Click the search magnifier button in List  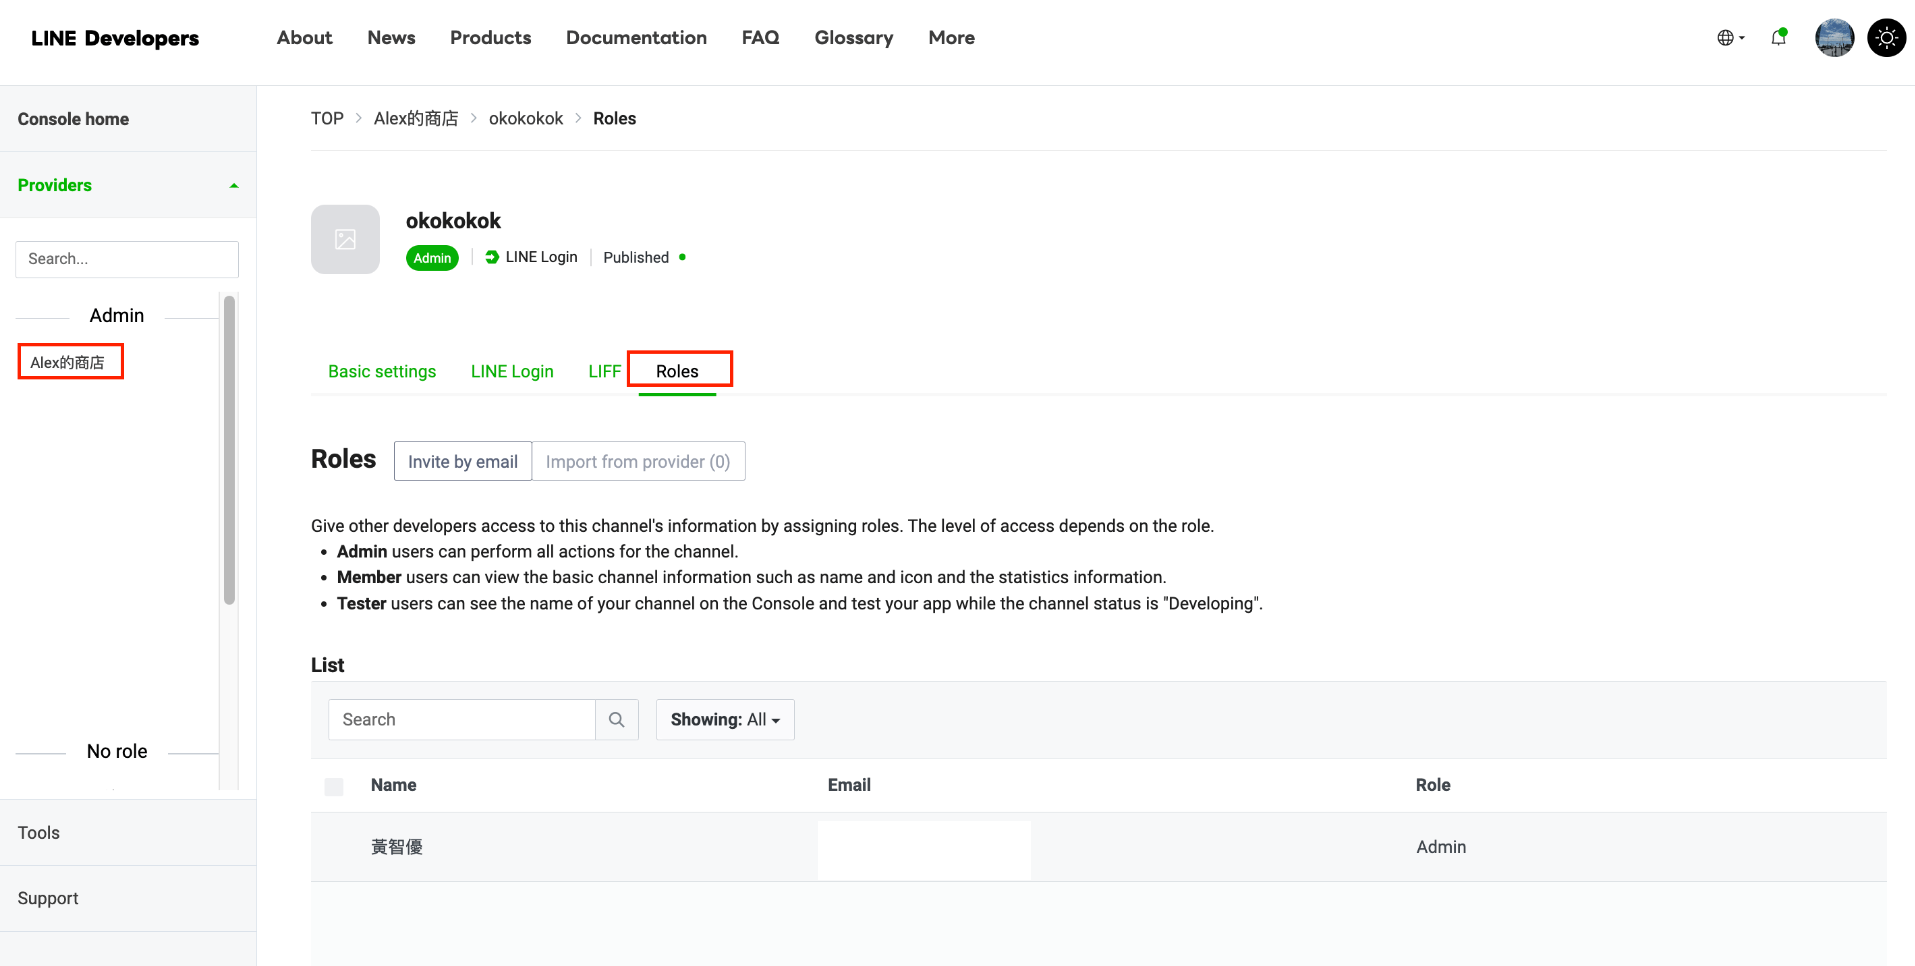point(617,720)
